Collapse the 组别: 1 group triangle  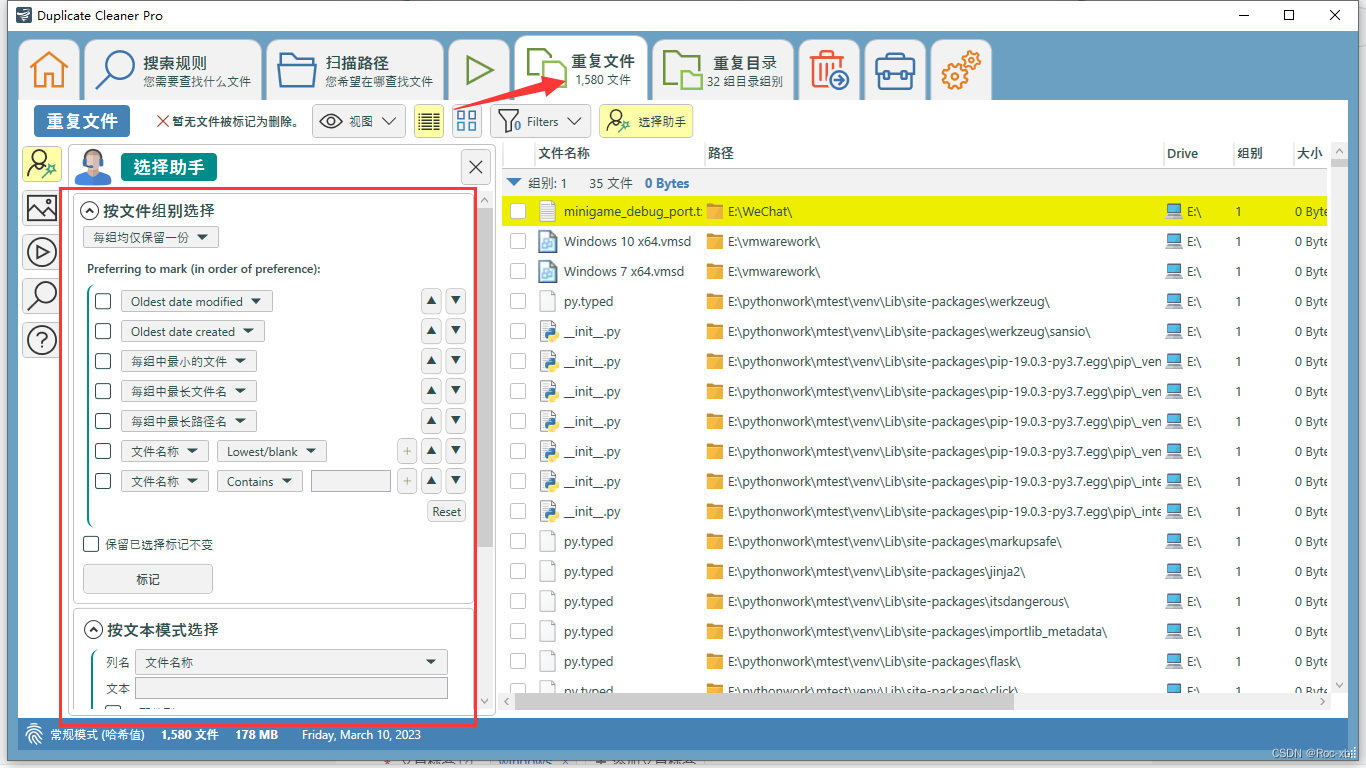pyautogui.click(x=514, y=183)
